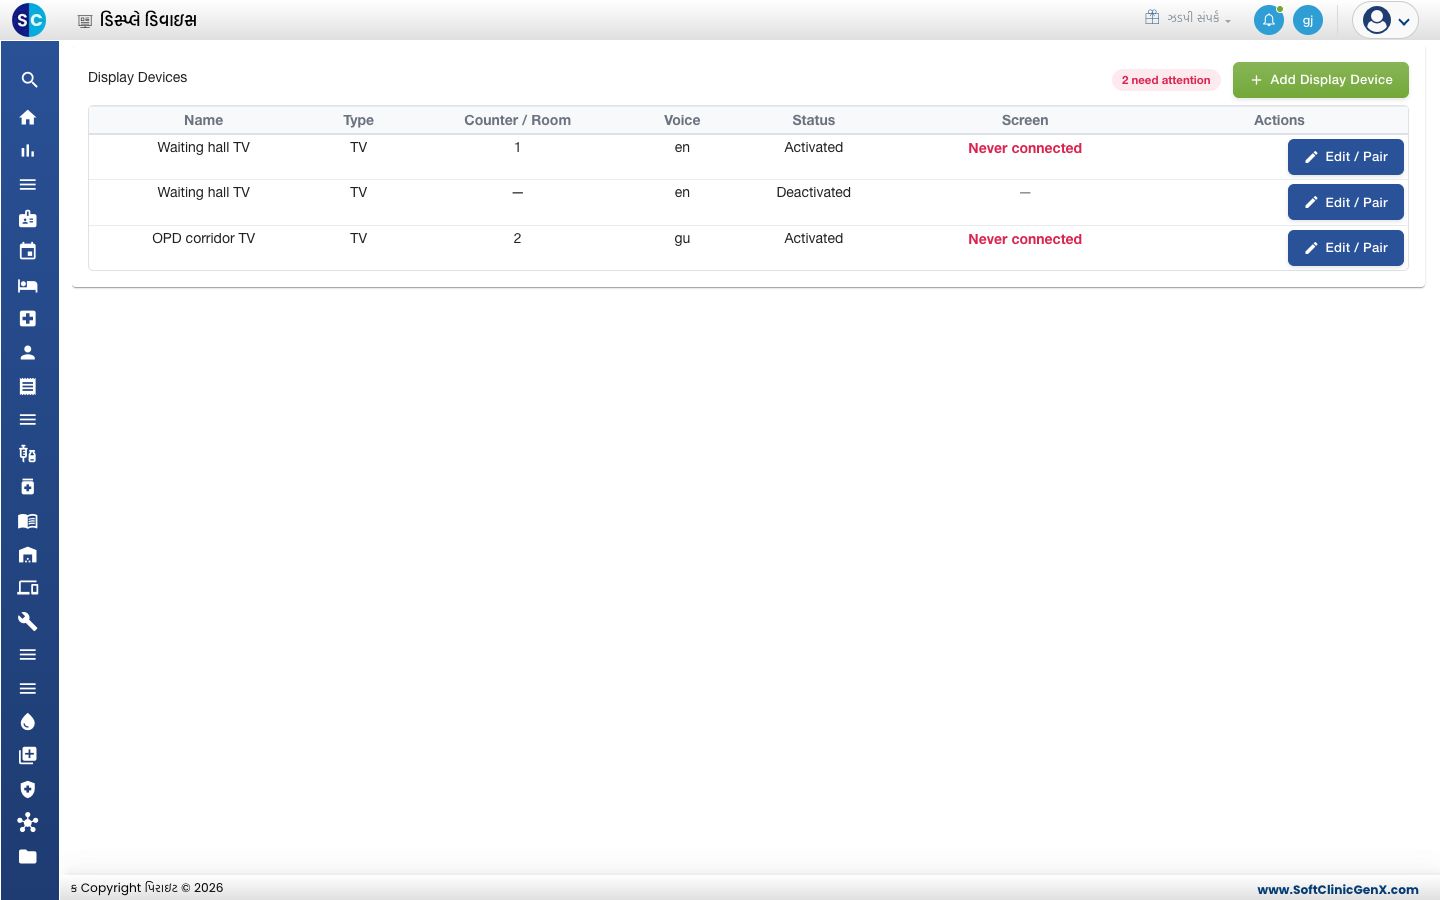Click the 2 need attention badge
The width and height of the screenshot is (1440, 900).
pyautogui.click(x=1166, y=80)
